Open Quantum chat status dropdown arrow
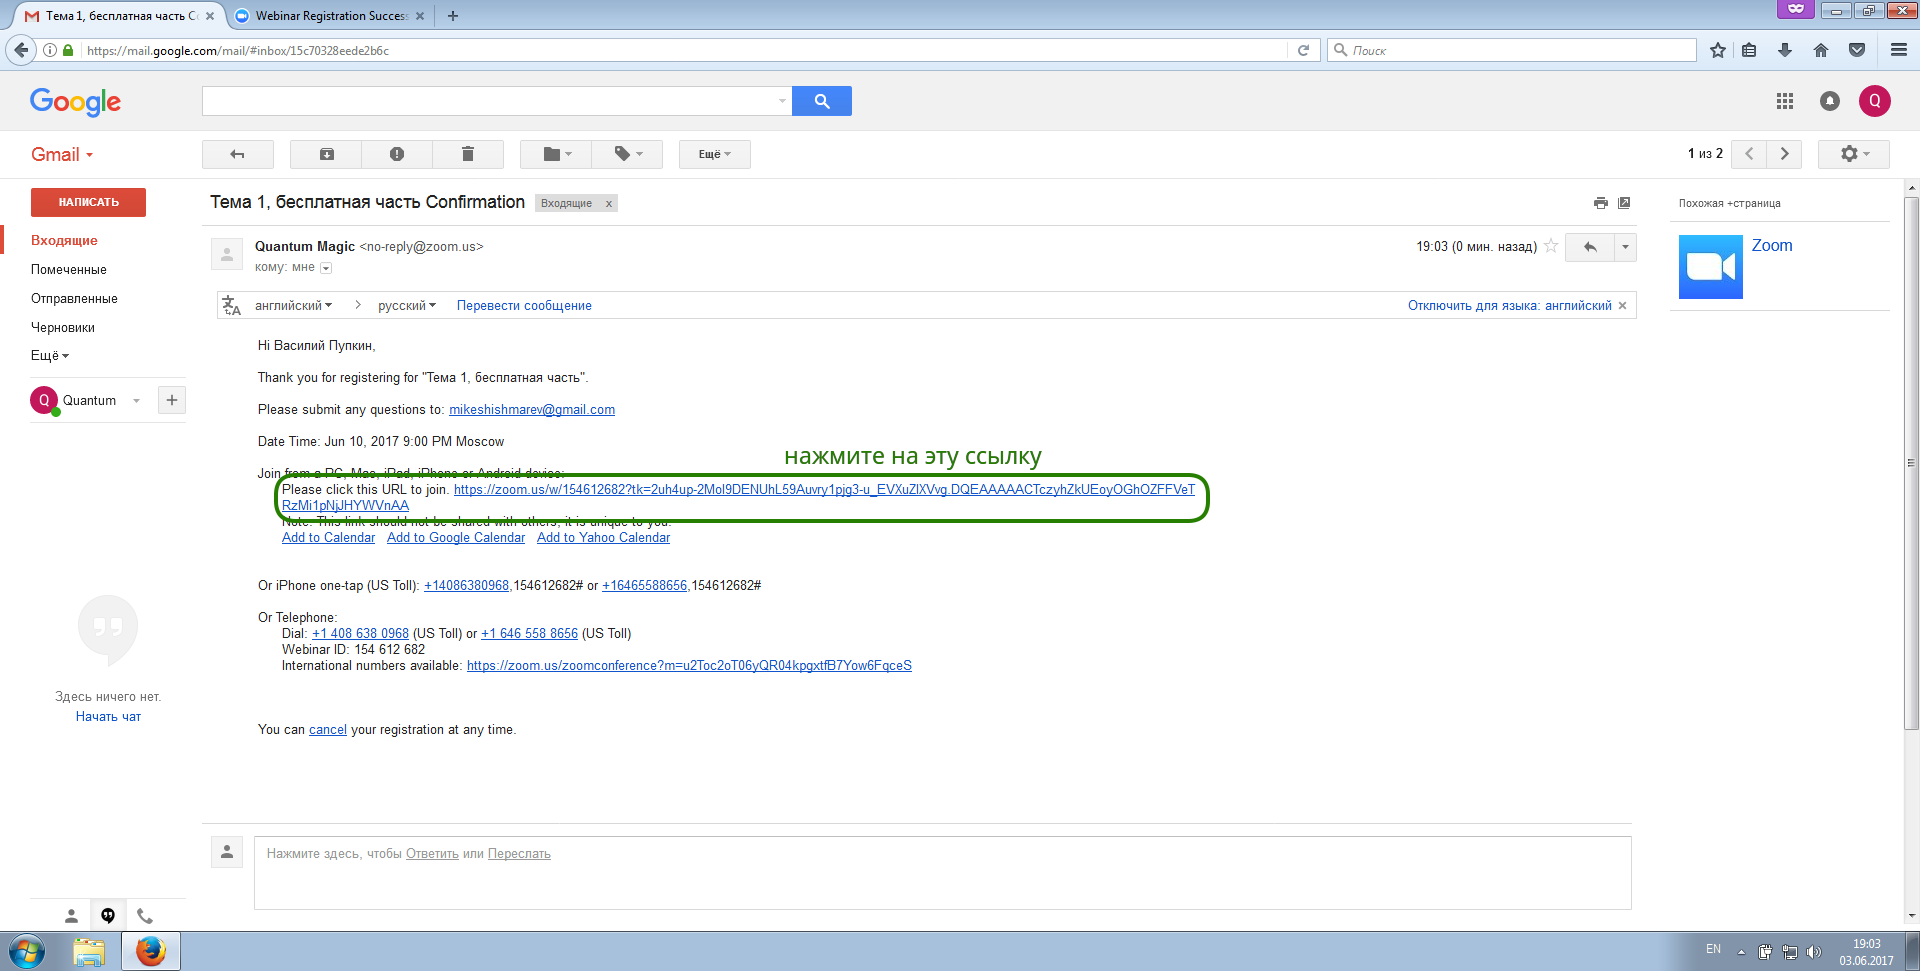 [136, 401]
